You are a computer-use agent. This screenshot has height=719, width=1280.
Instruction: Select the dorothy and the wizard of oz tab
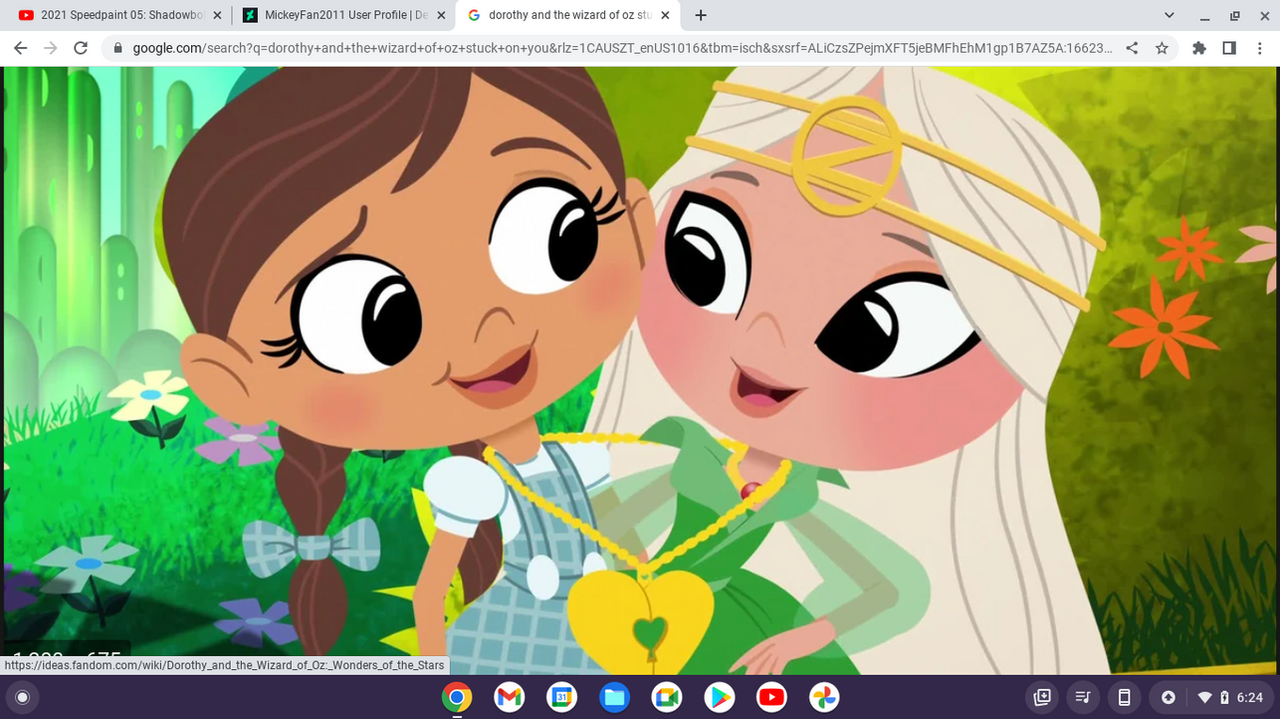(x=569, y=15)
